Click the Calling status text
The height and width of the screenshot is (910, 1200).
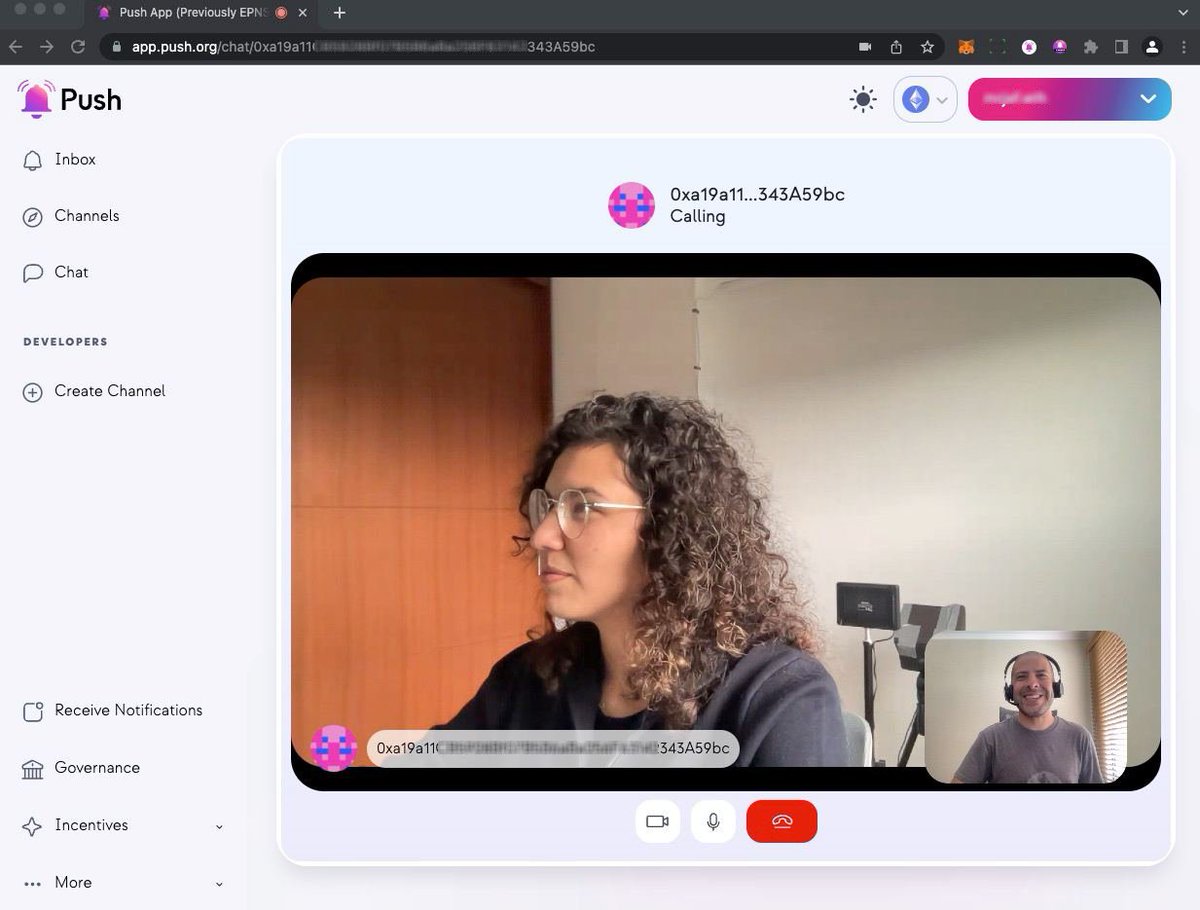pyautogui.click(x=698, y=217)
